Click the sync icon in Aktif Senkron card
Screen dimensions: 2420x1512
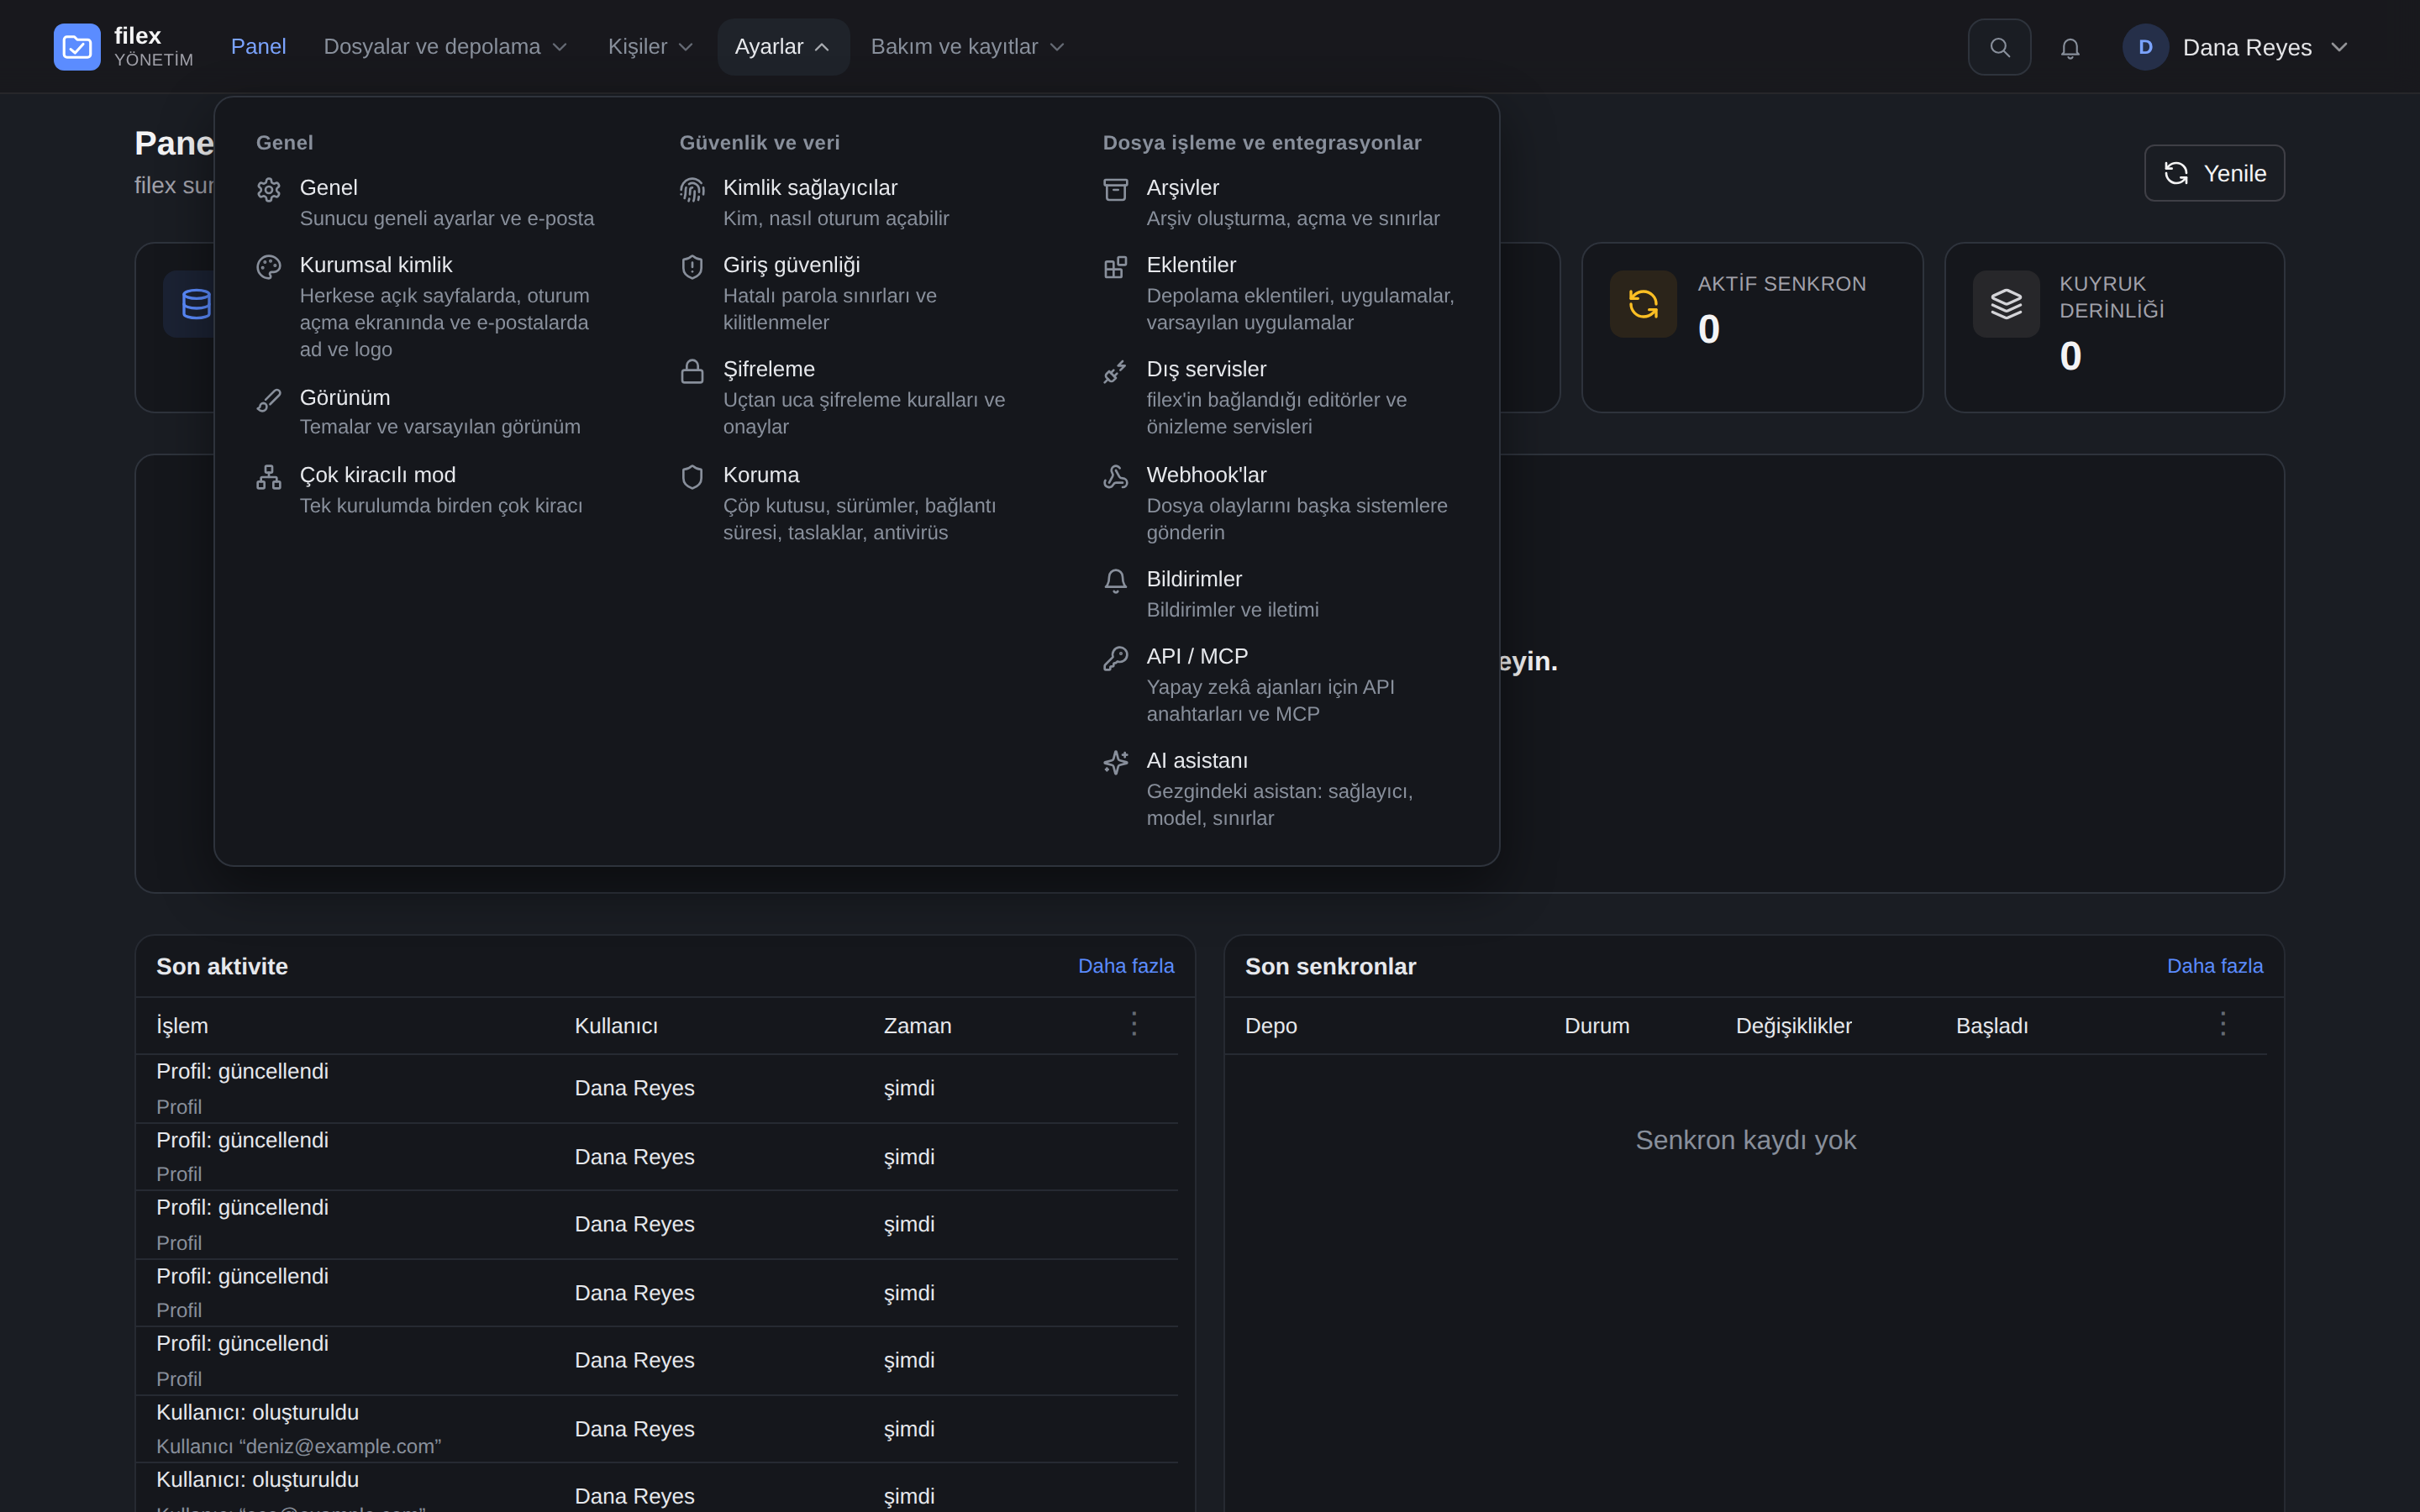(1643, 304)
